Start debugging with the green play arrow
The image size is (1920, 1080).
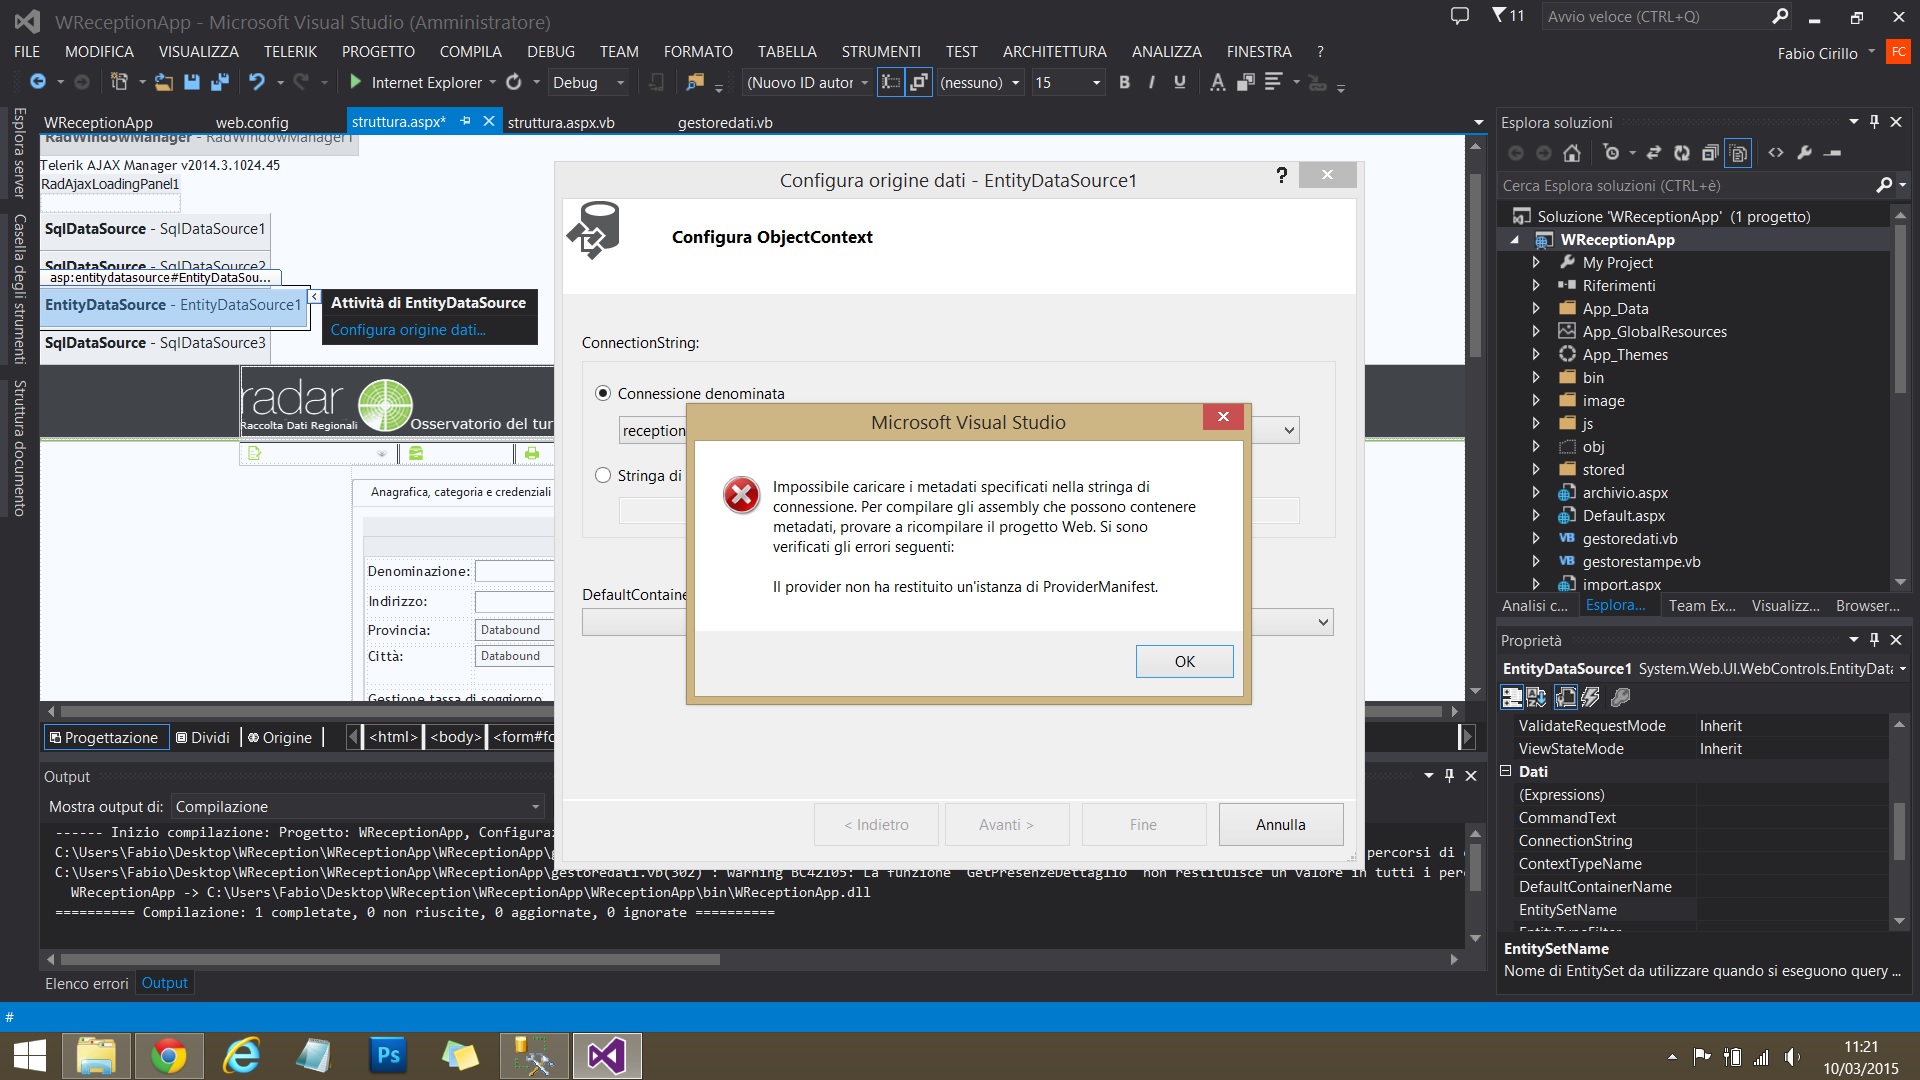tap(355, 82)
